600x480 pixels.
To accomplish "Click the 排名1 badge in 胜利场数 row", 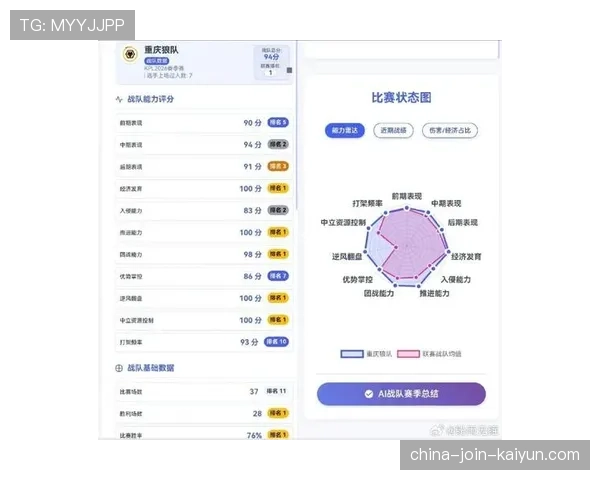I will [278, 413].
